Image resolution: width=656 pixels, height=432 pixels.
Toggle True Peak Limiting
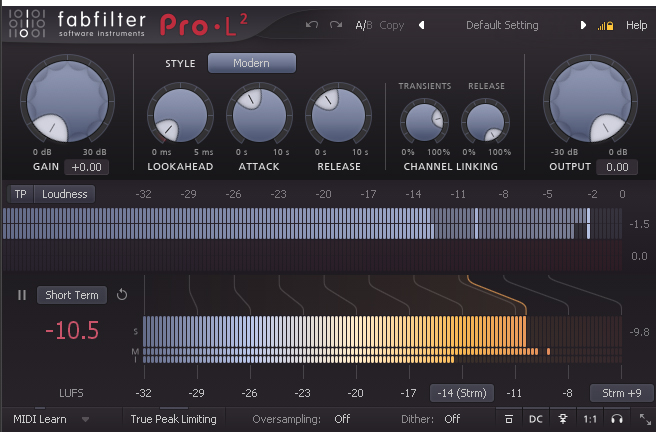coord(174,419)
